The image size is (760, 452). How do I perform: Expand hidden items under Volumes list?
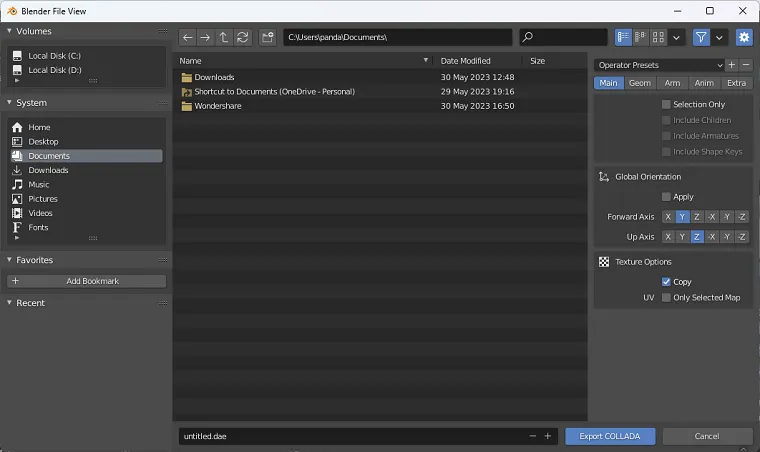[x=17, y=80]
